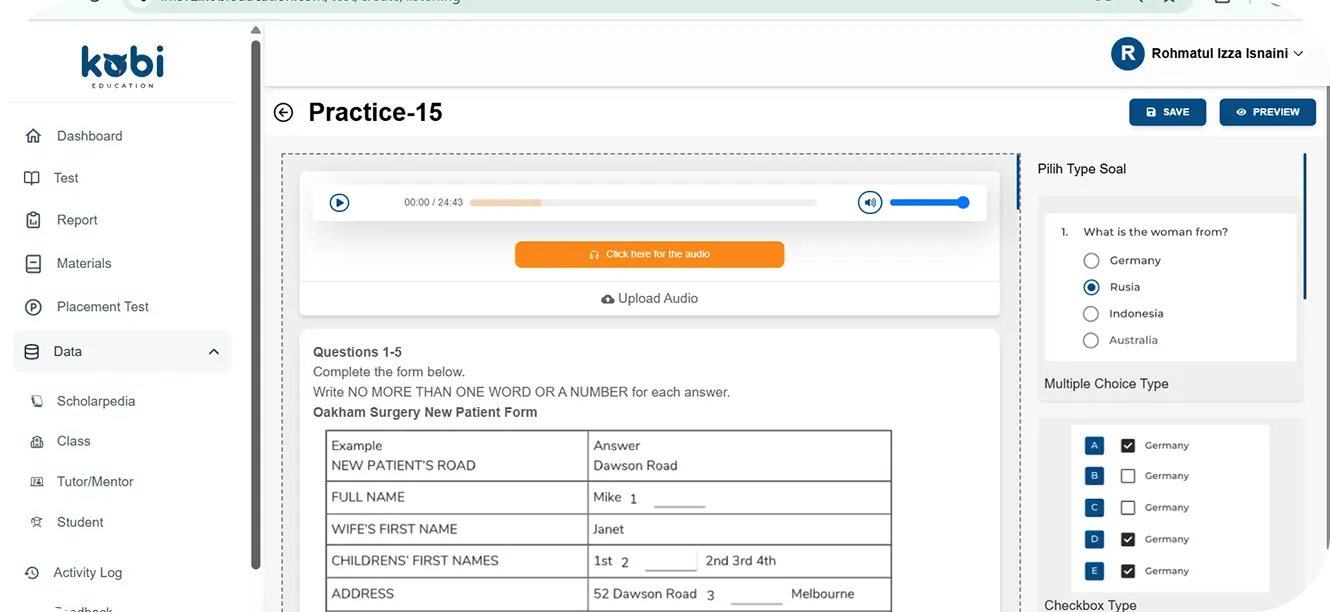Go to Scholarpedia in sidebar
The image size is (1330, 612).
click(95, 401)
